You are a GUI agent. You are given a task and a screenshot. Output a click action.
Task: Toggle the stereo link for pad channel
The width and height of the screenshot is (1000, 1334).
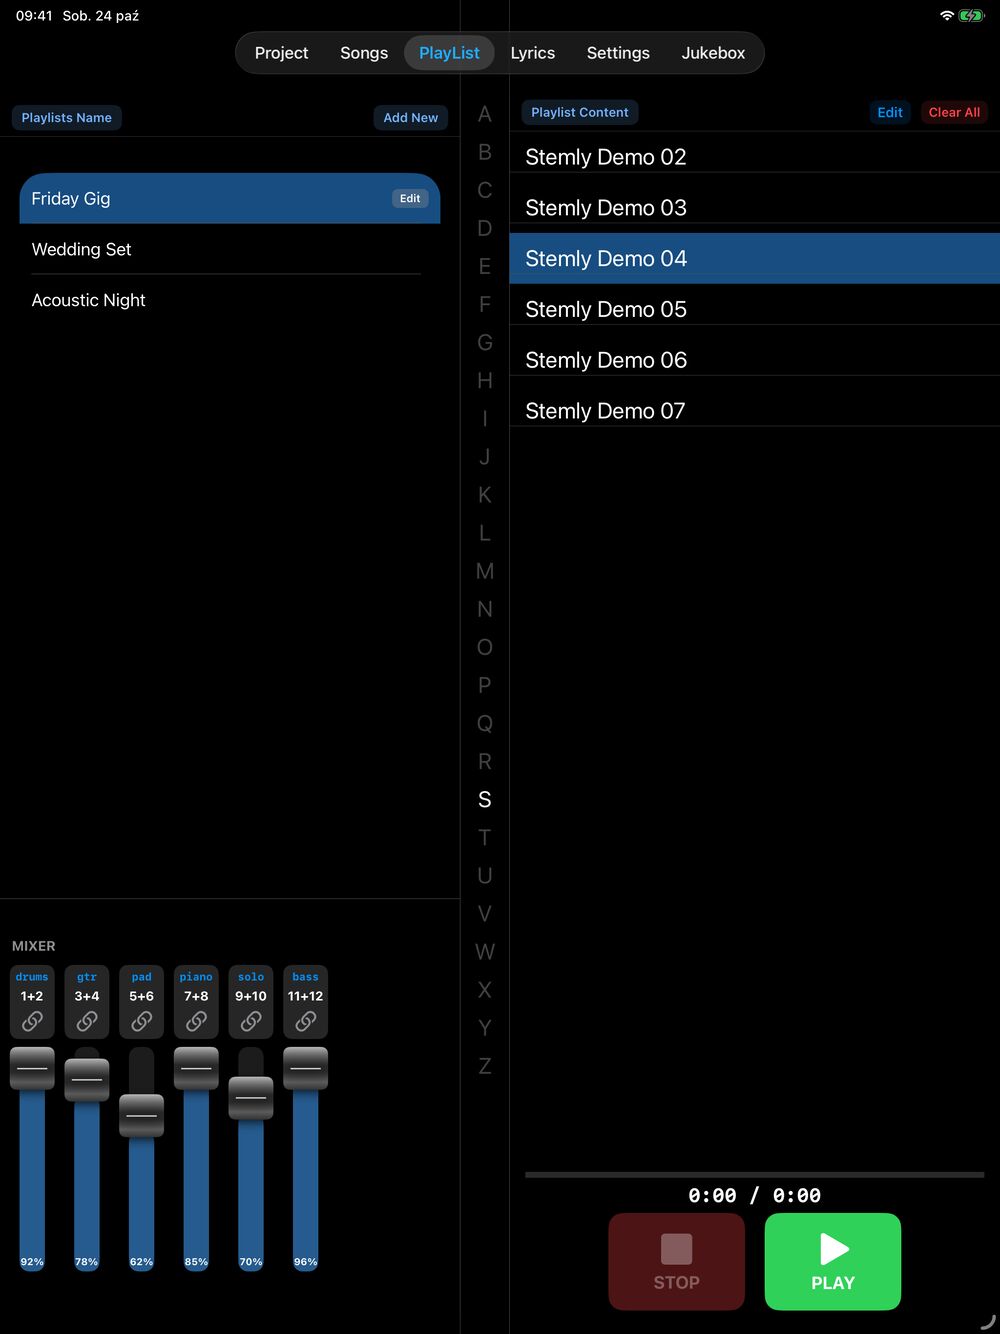(x=142, y=1021)
